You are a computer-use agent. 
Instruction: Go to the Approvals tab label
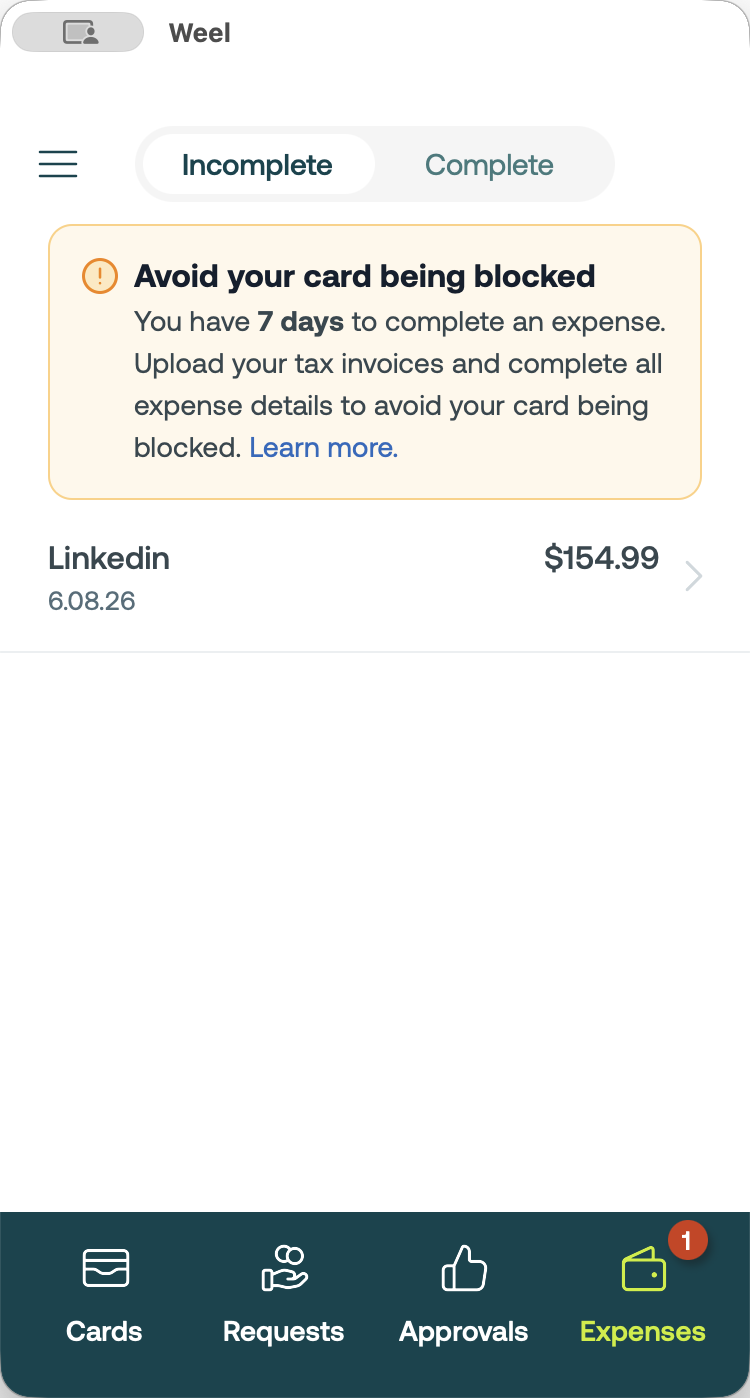pos(464,1332)
